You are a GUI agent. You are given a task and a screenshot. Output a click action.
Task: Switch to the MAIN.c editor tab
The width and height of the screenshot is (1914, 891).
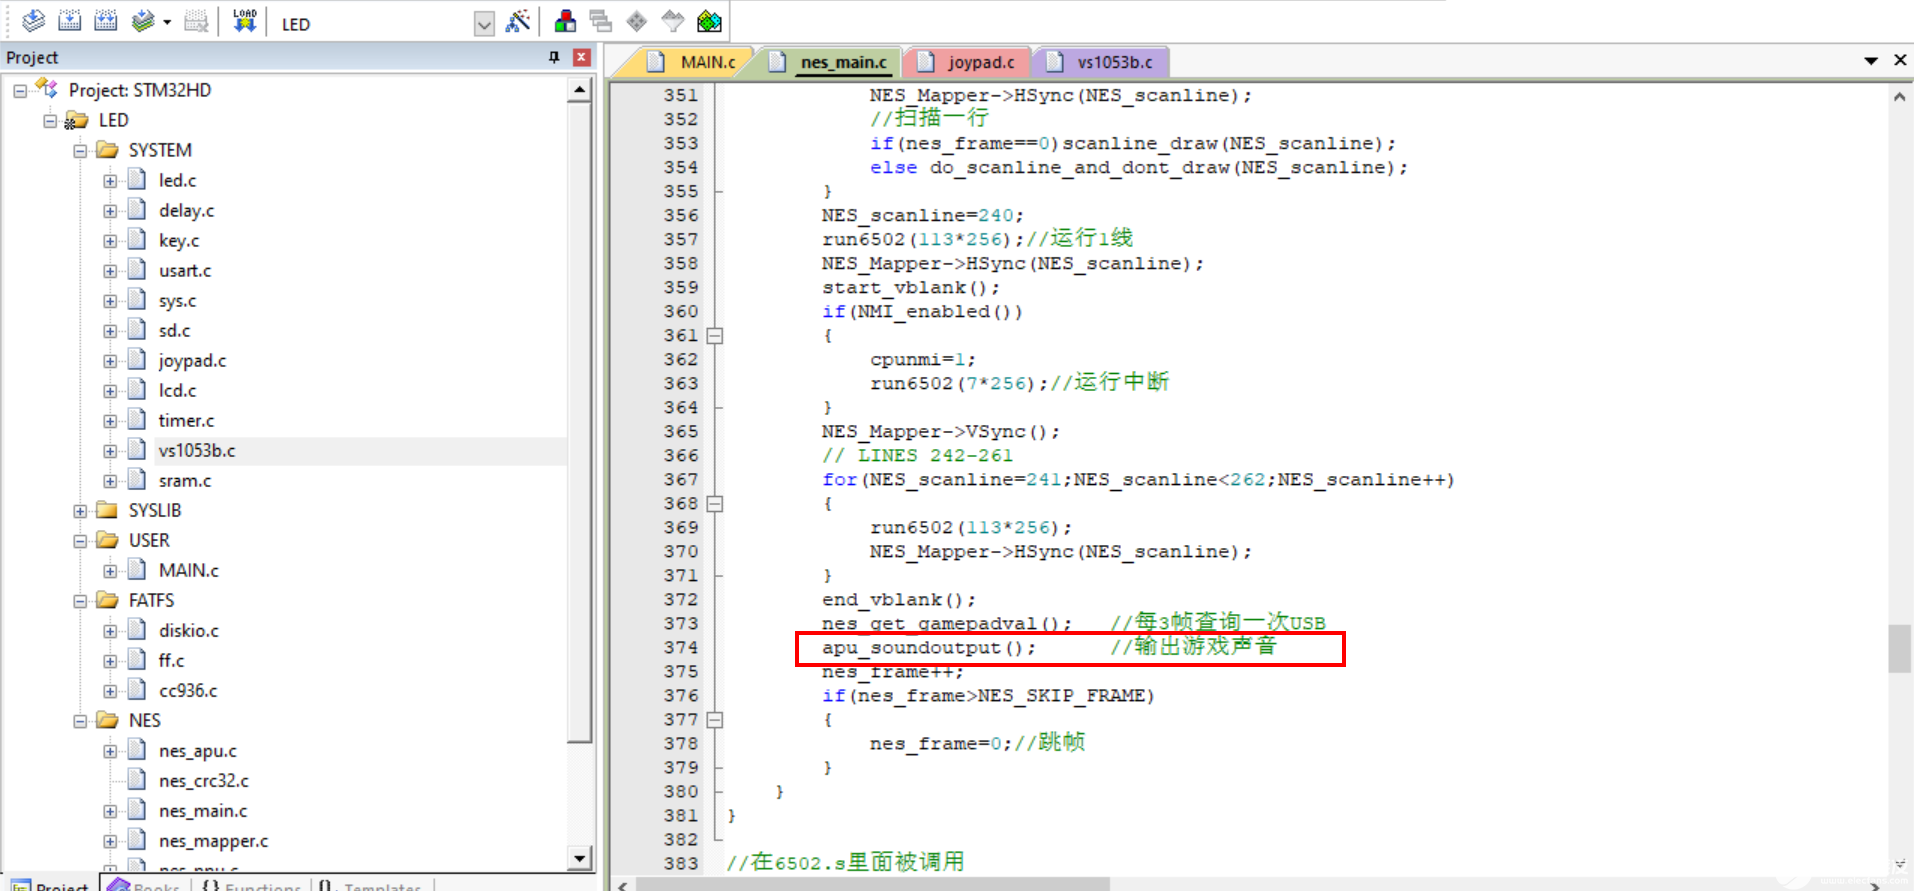tap(708, 62)
